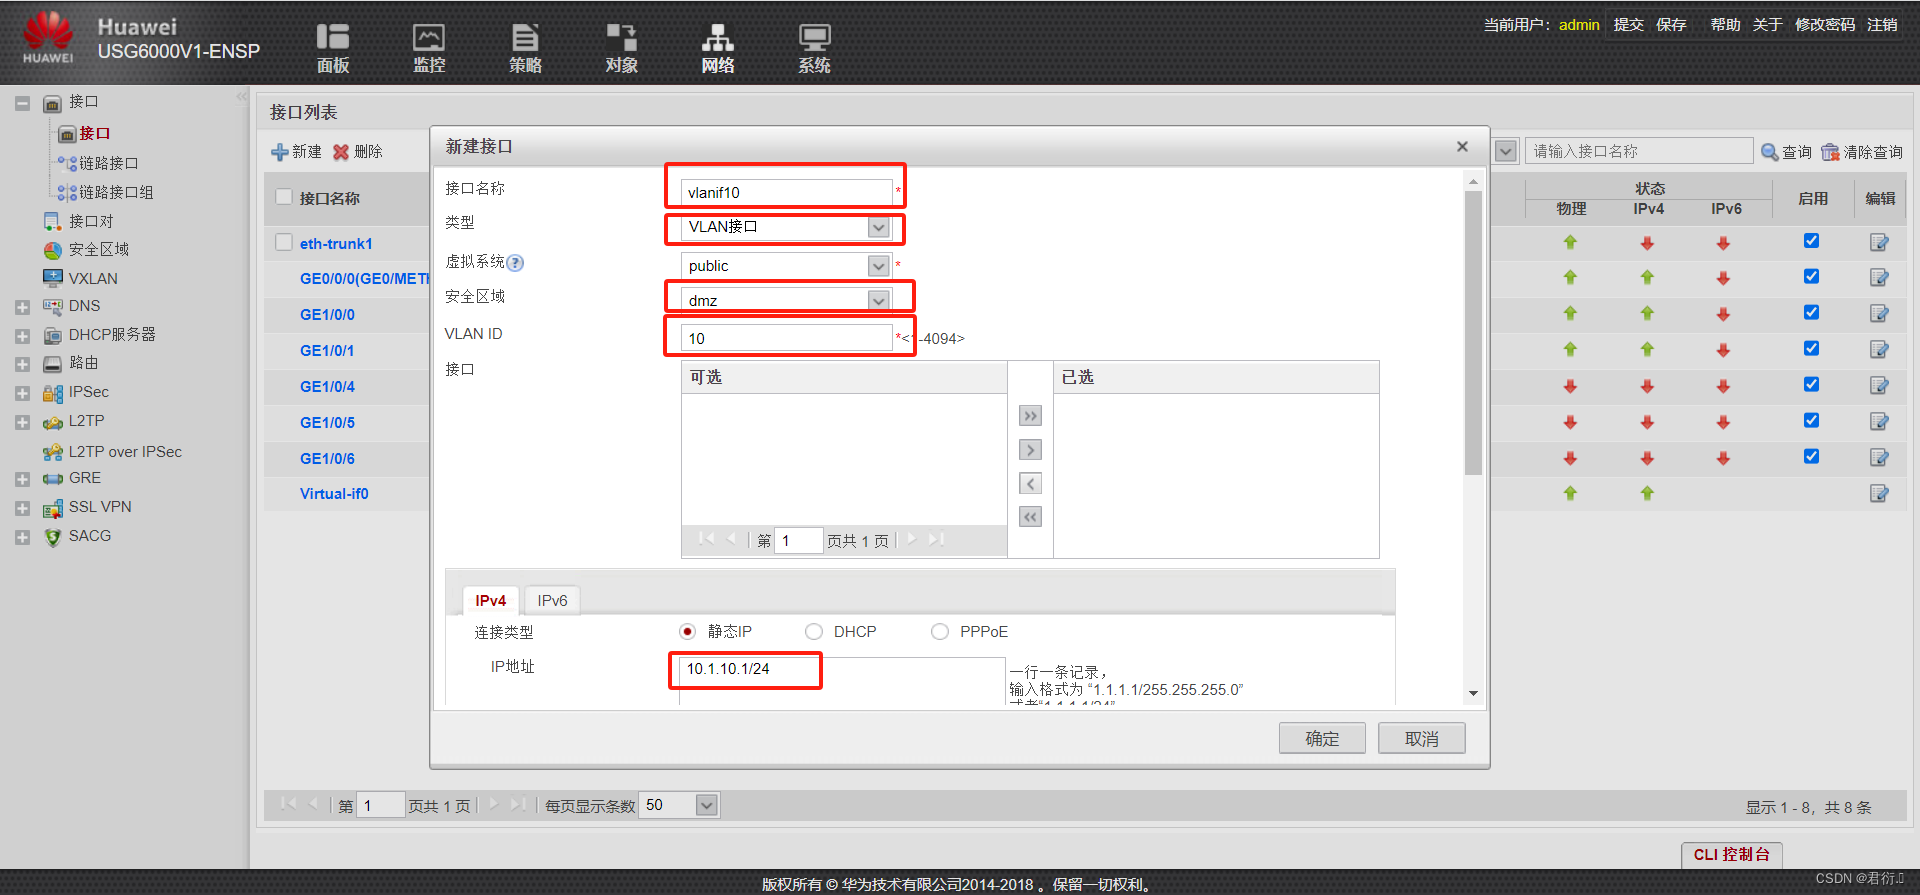The height and width of the screenshot is (895, 1920).
Task: Click the single left arrow remove button
Action: click(x=1030, y=484)
